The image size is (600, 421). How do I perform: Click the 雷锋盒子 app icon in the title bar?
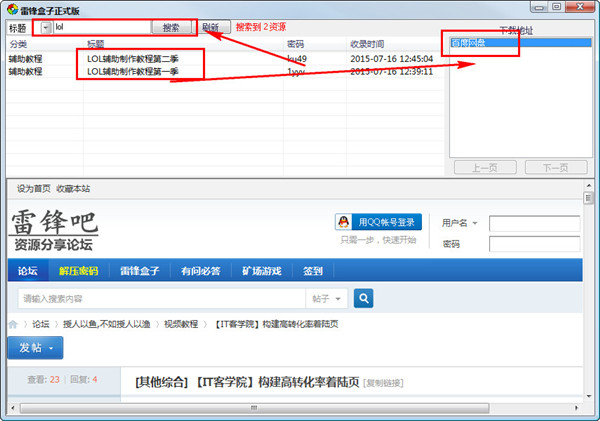coord(13,10)
